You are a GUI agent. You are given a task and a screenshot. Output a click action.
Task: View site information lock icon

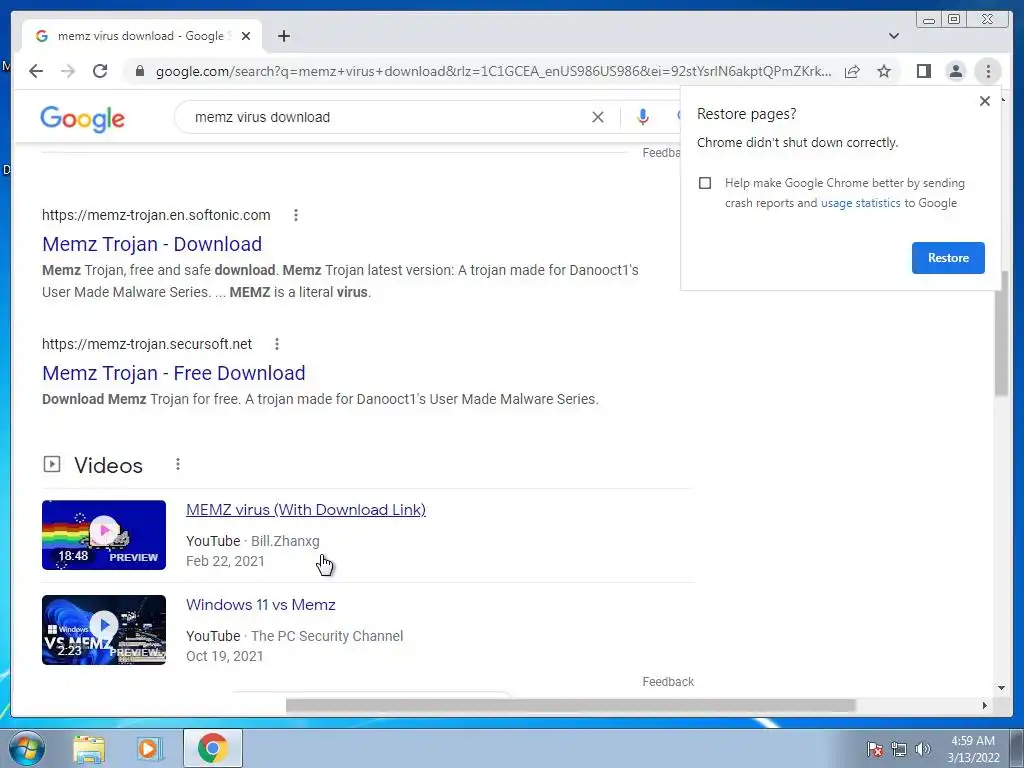139,71
